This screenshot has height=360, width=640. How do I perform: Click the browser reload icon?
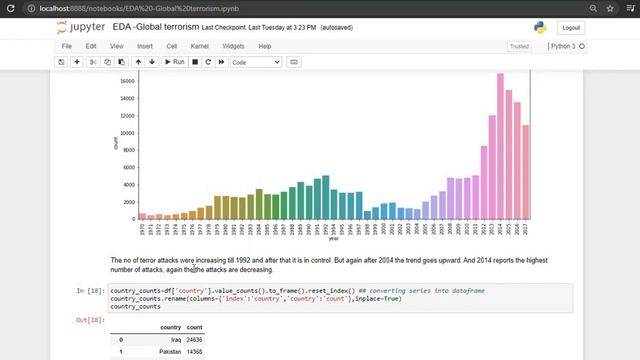(x=11, y=8)
